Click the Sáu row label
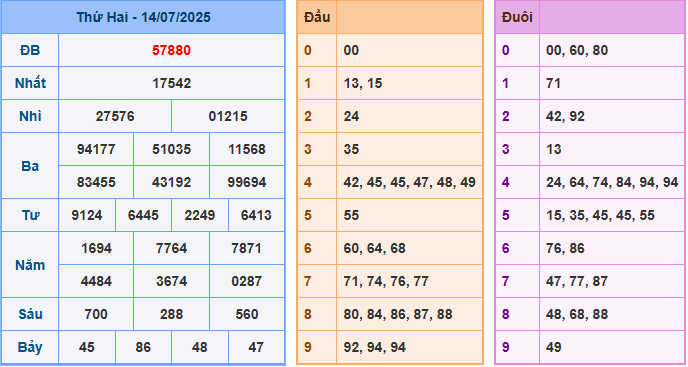The width and height of the screenshot is (688, 367). point(30,314)
